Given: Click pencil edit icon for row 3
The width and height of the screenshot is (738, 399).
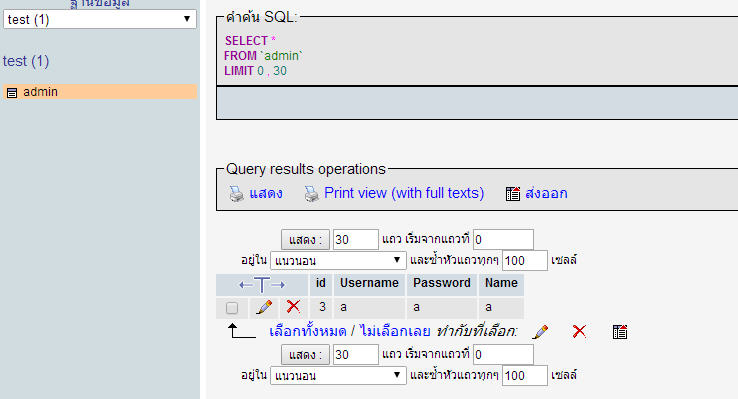Looking at the screenshot, I should pos(264,307).
